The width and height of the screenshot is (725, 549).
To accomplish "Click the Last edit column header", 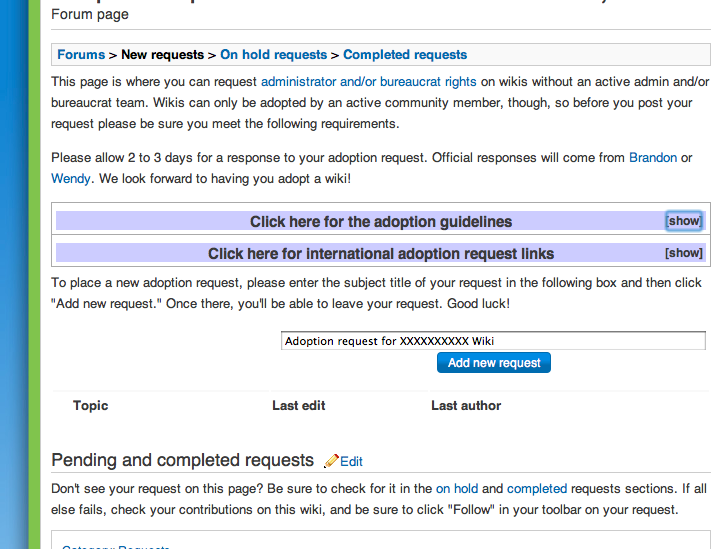I will point(298,405).
